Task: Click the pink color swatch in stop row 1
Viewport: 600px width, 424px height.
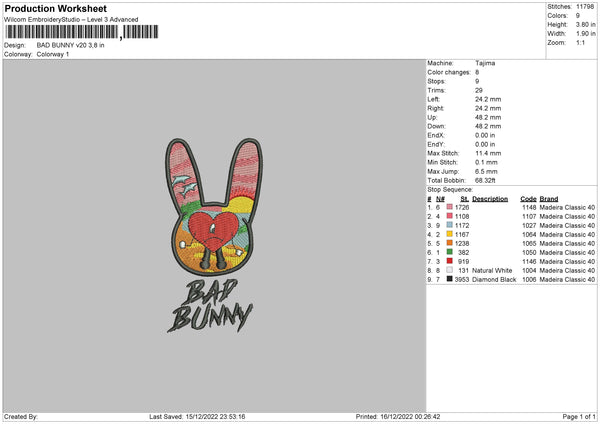Action: [450, 207]
